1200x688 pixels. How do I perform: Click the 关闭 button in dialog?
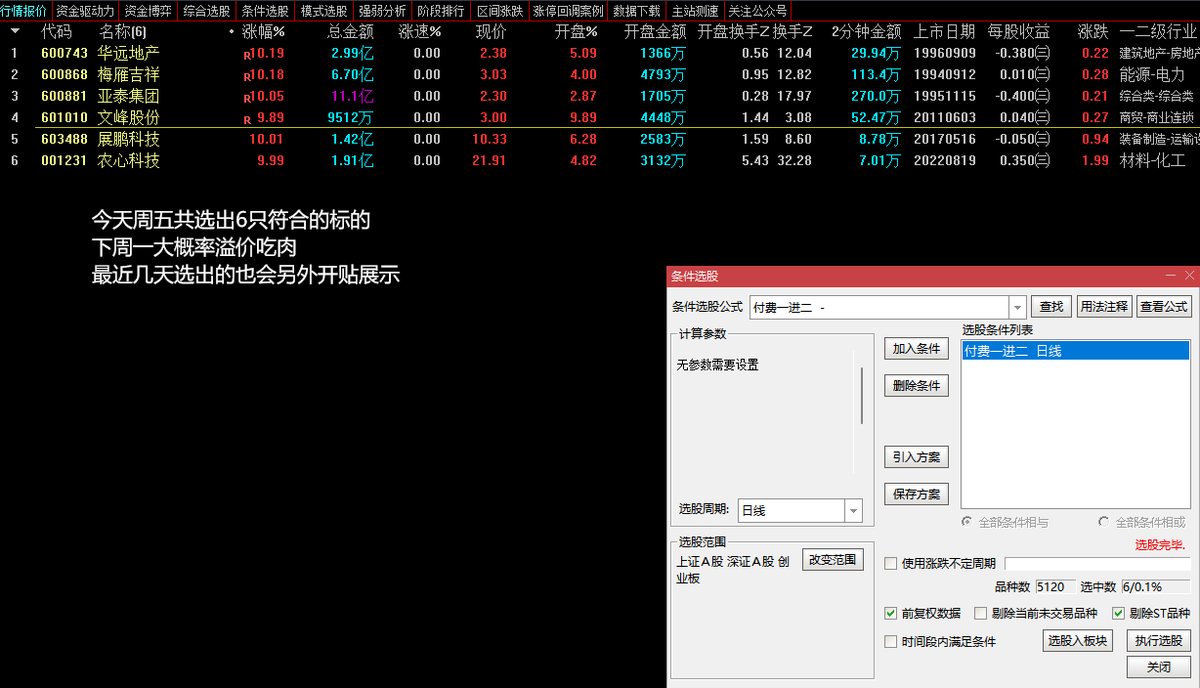pyautogui.click(x=1159, y=667)
